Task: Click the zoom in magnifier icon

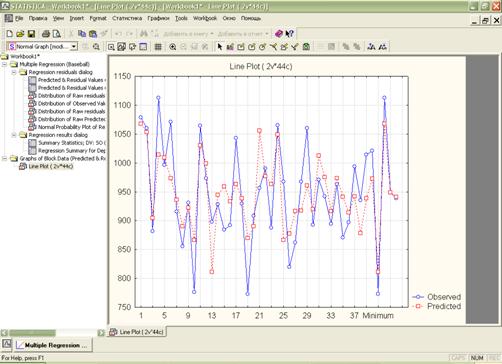Action: pyautogui.click(x=172, y=47)
